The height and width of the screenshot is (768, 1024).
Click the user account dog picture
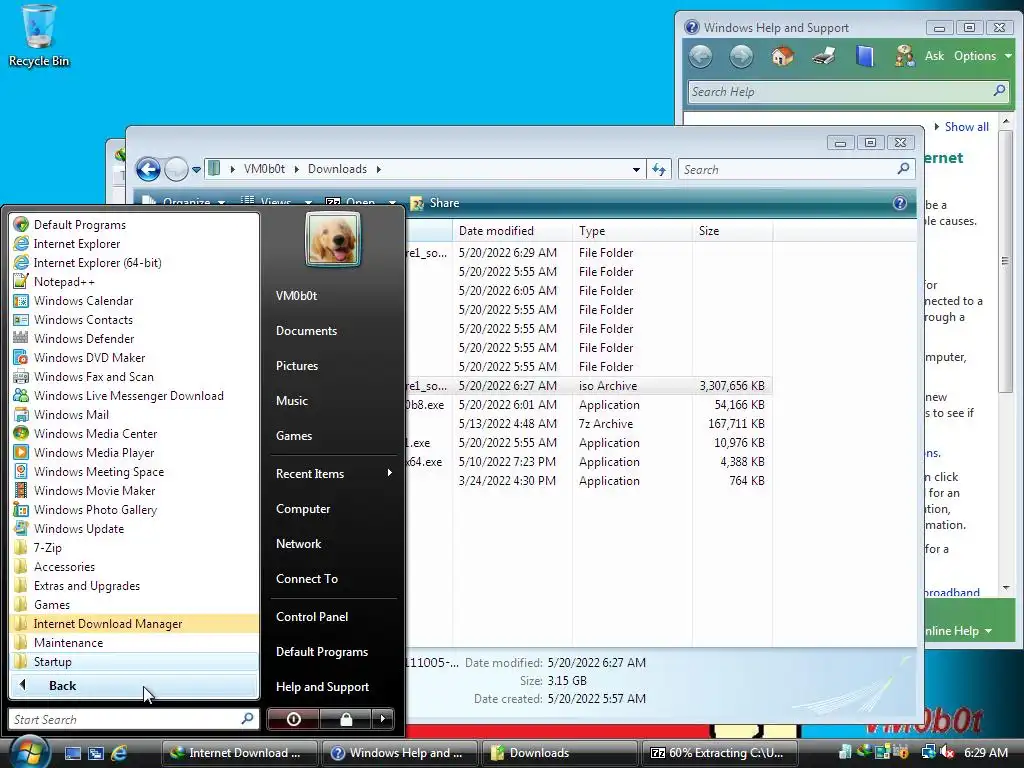point(333,240)
